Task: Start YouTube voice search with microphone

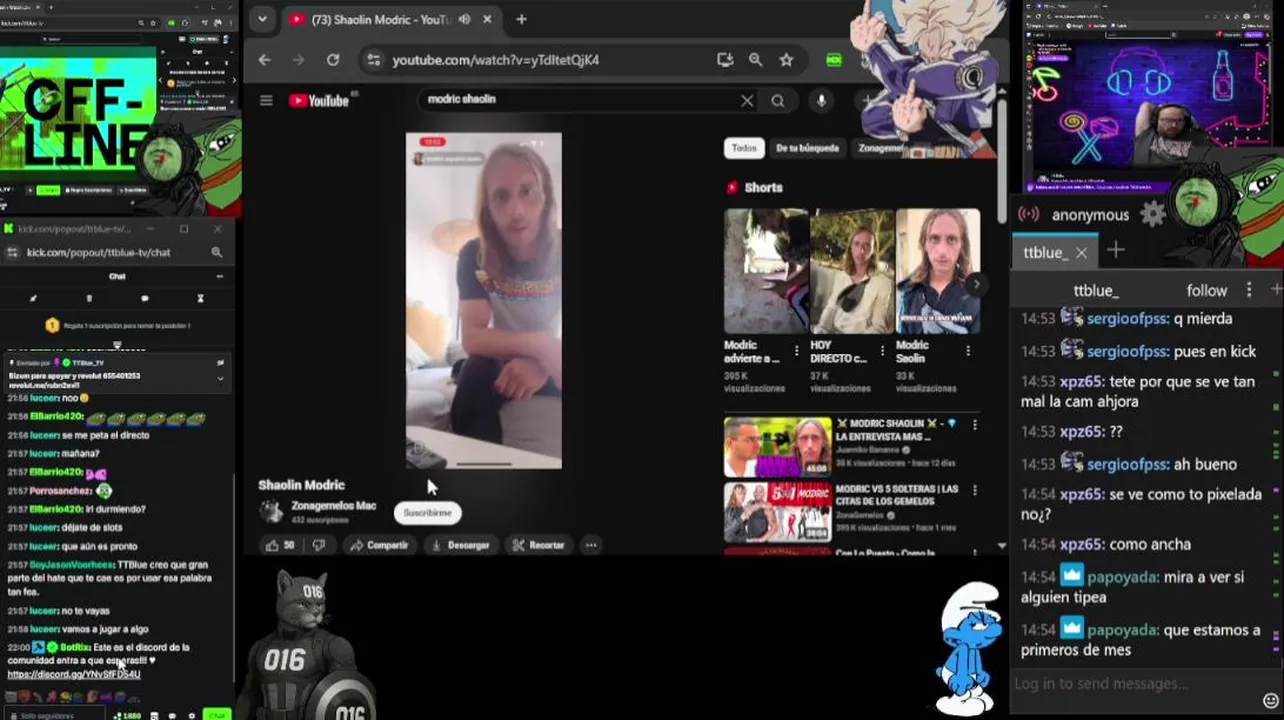Action: (x=821, y=100)
